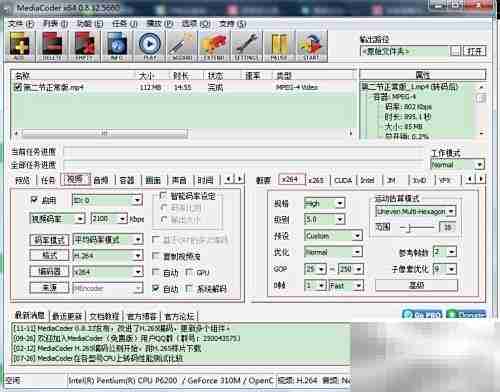Click the EMPTY list toolbar icon
The height and width of the screenshot is (392, 500).
tap(84, 46)
